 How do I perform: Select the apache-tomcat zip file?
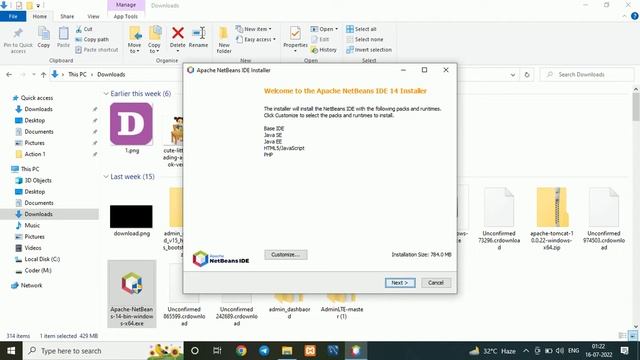point(552,218)
